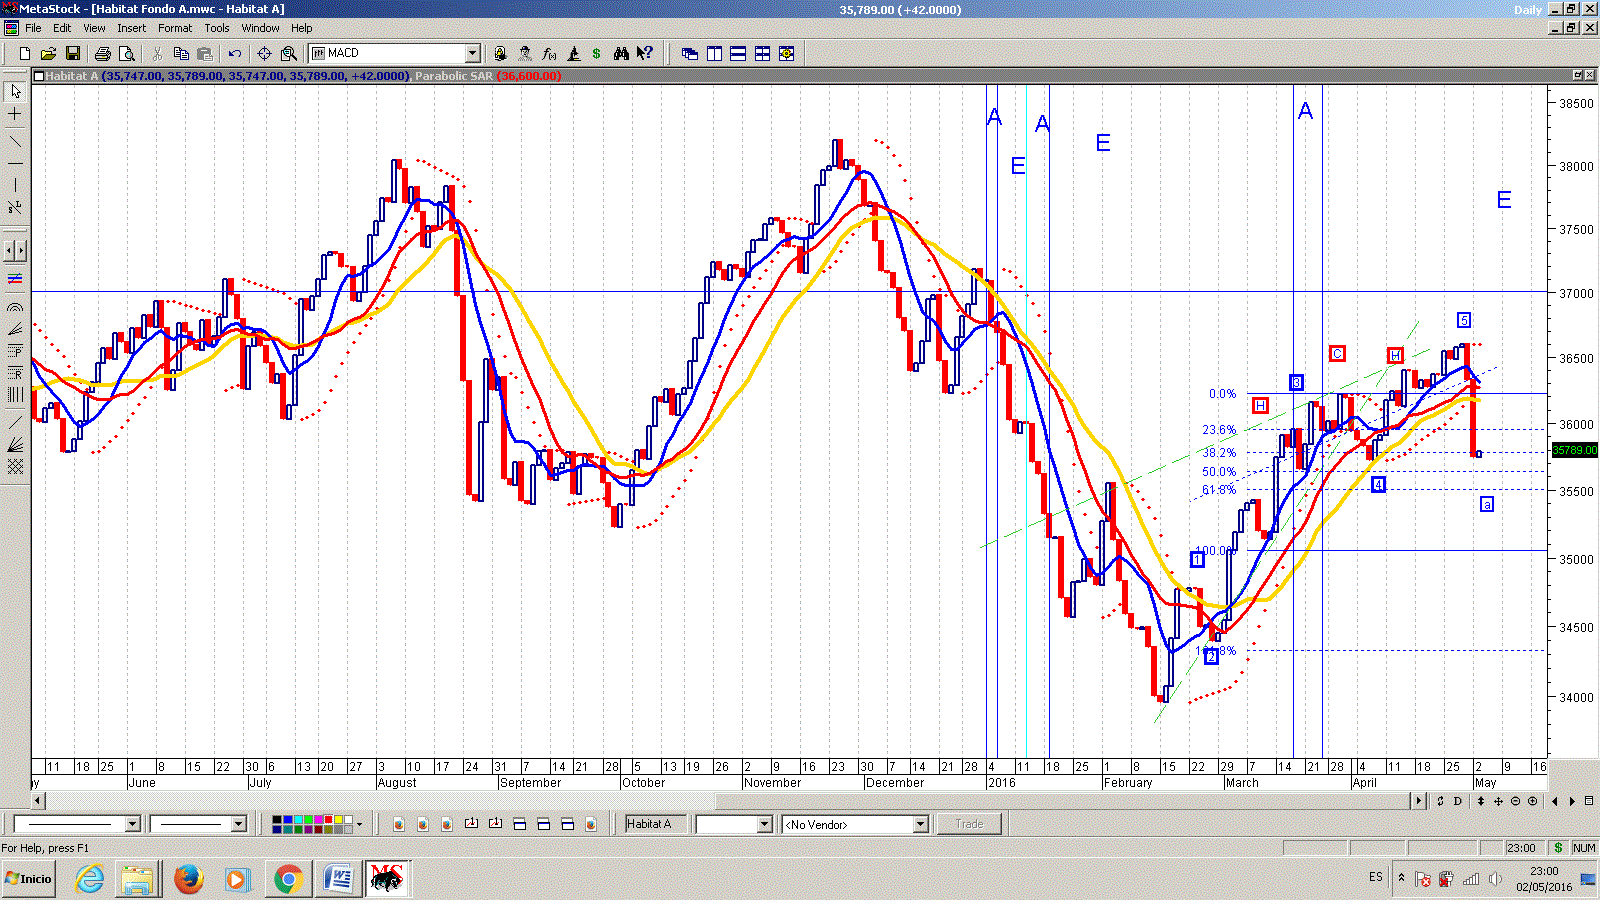Click the zoom-in plus button near the scrollbar
The height and width of the screenshot is (900, 1600).
click(x=1532, y=801)
